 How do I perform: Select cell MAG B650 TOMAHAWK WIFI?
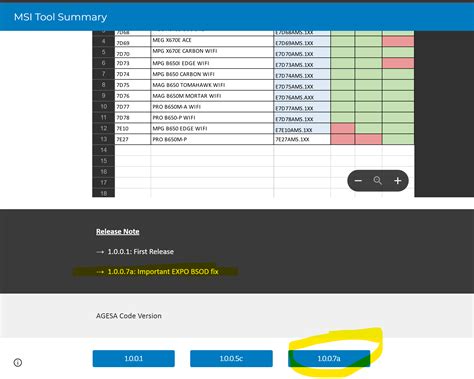212,85
